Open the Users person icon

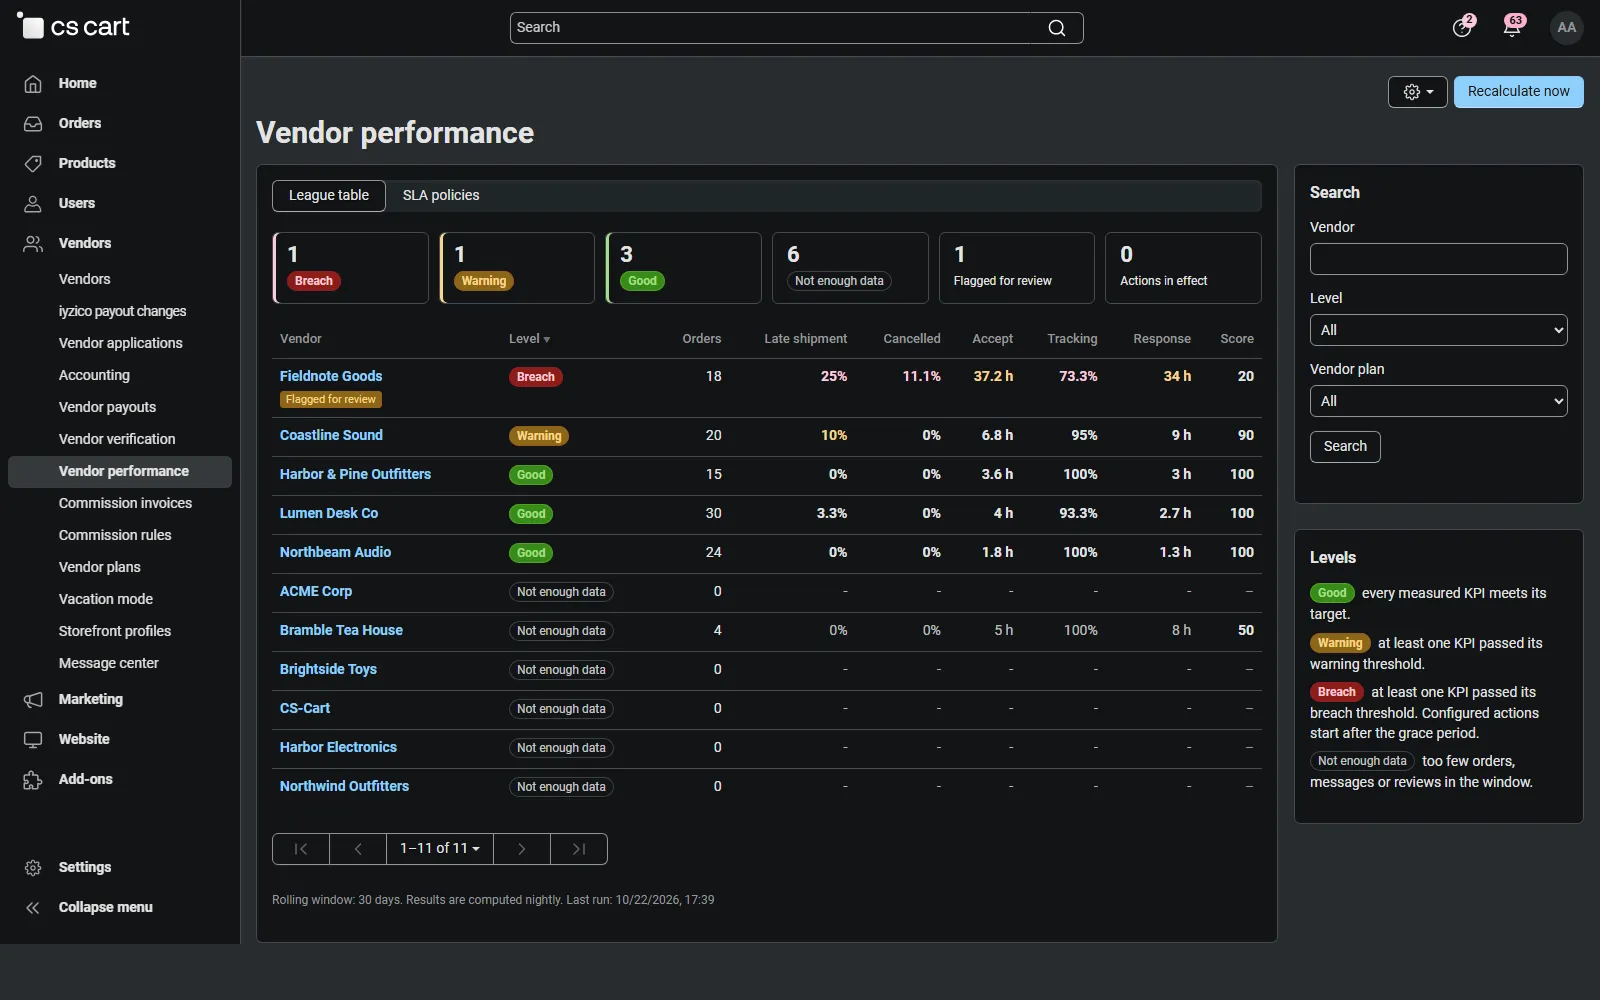tap(33, 204)
